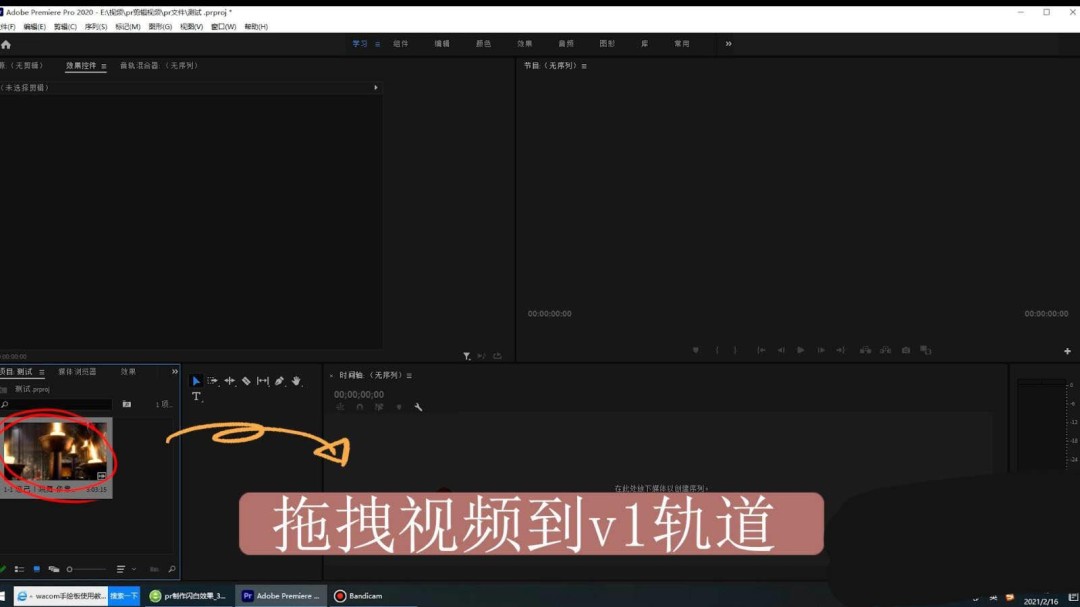The image size is (1080, 607).
Task: Click Mark In bracket button
Action: (717, 351)
